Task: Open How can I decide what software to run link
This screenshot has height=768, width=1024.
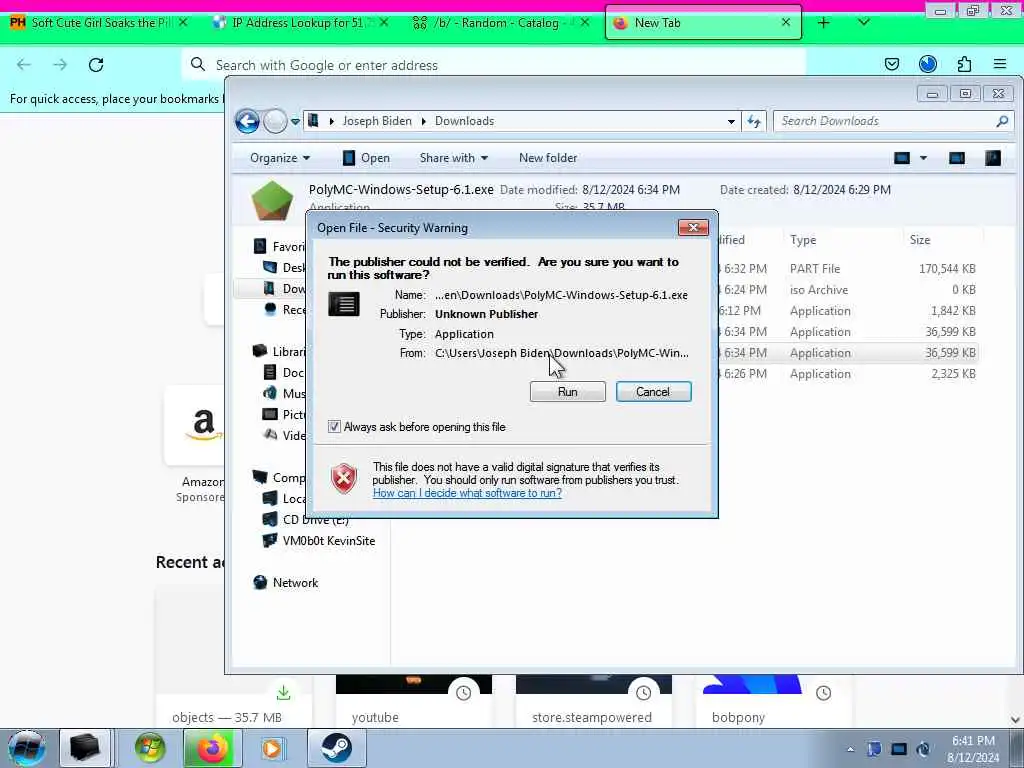Action: coord(467,493)
